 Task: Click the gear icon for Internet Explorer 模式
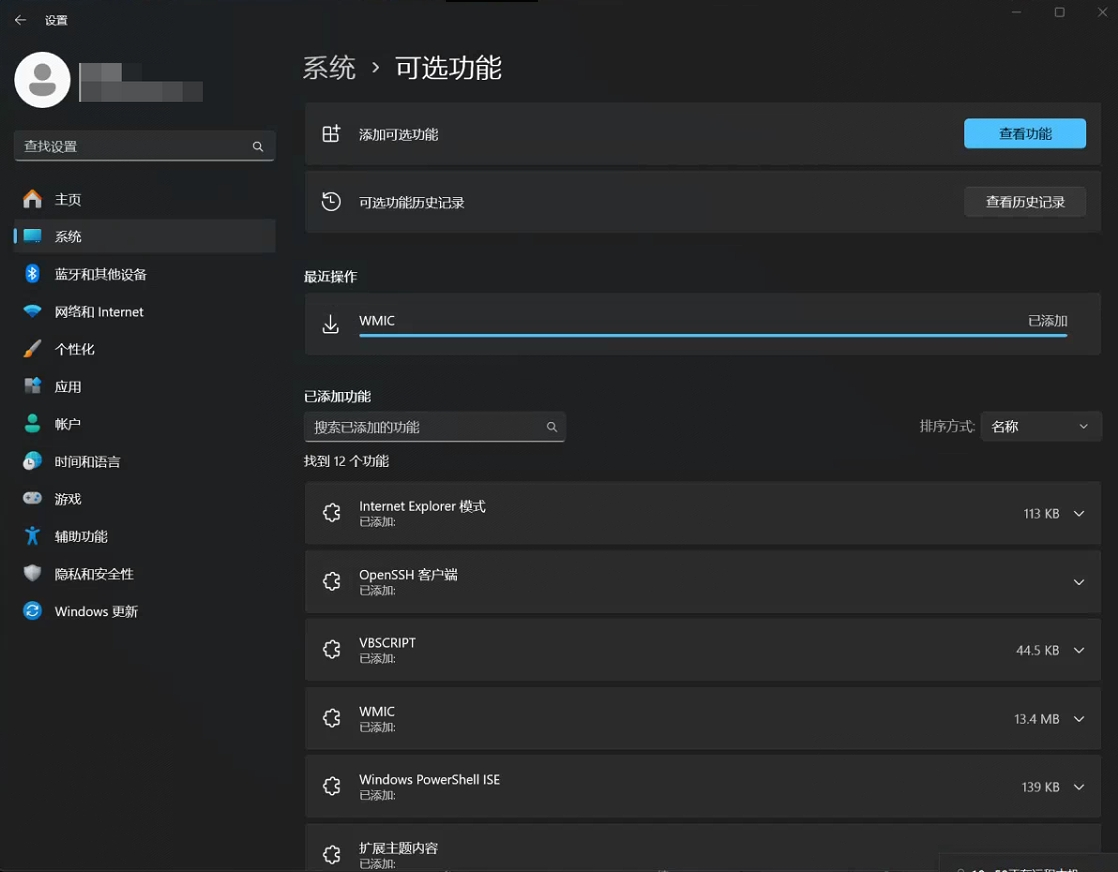[x=332, y=513]
